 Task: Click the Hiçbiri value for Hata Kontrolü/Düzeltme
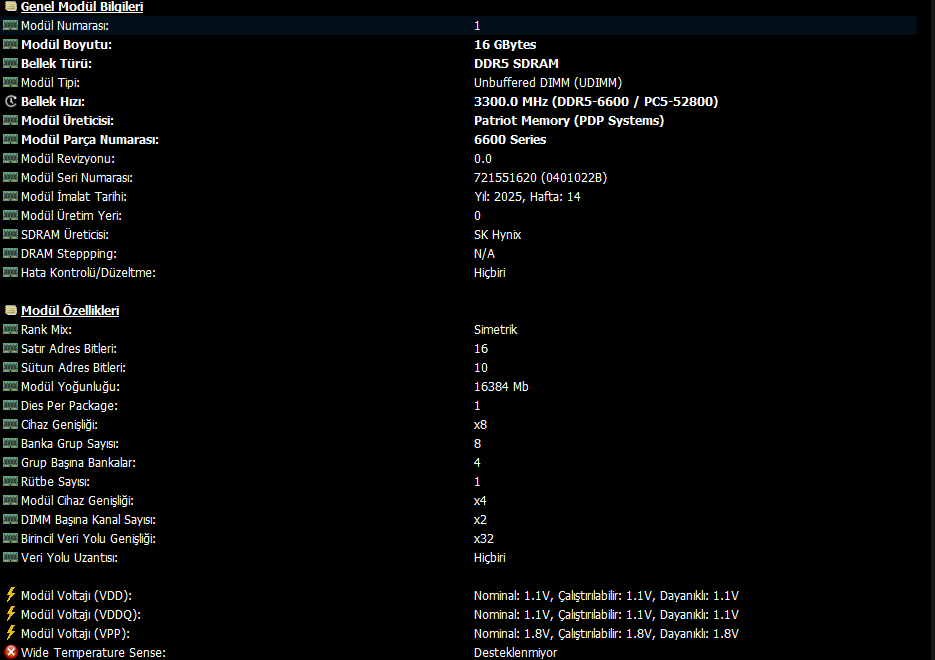[x=490, y=272]
